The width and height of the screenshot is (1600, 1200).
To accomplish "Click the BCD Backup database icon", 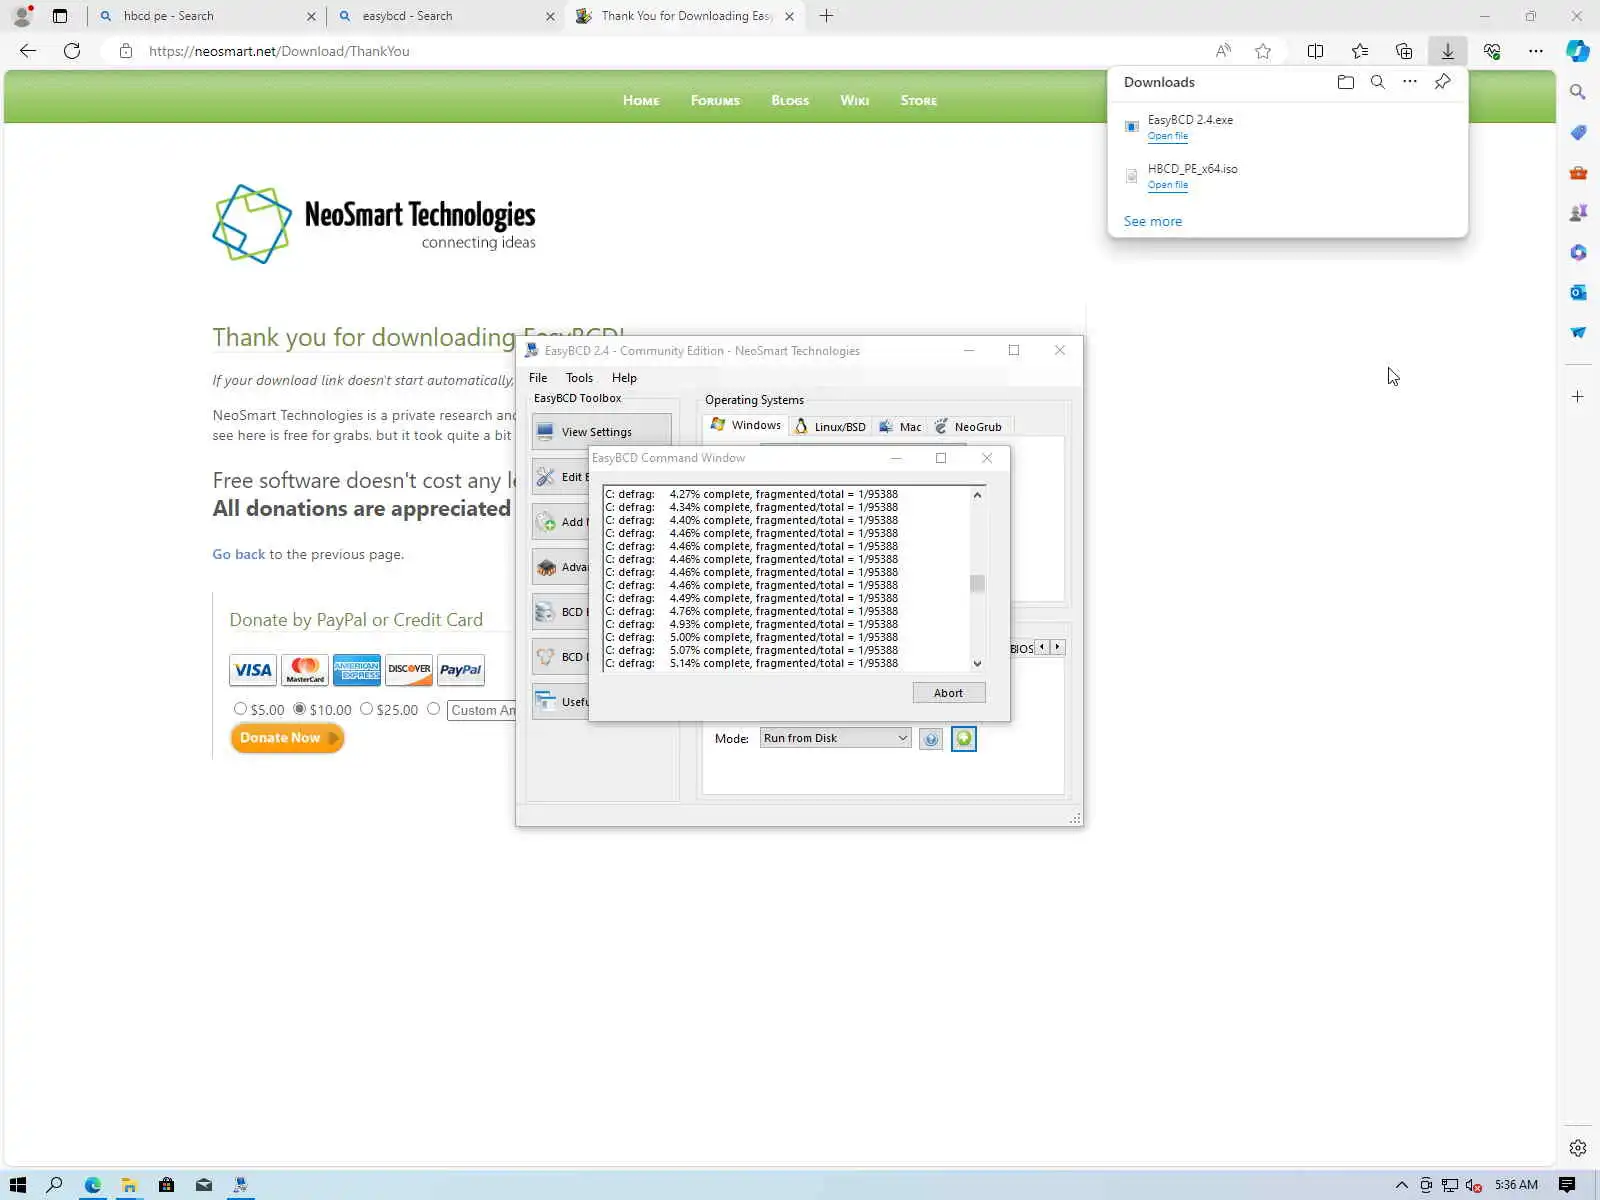I will (545, 612).
